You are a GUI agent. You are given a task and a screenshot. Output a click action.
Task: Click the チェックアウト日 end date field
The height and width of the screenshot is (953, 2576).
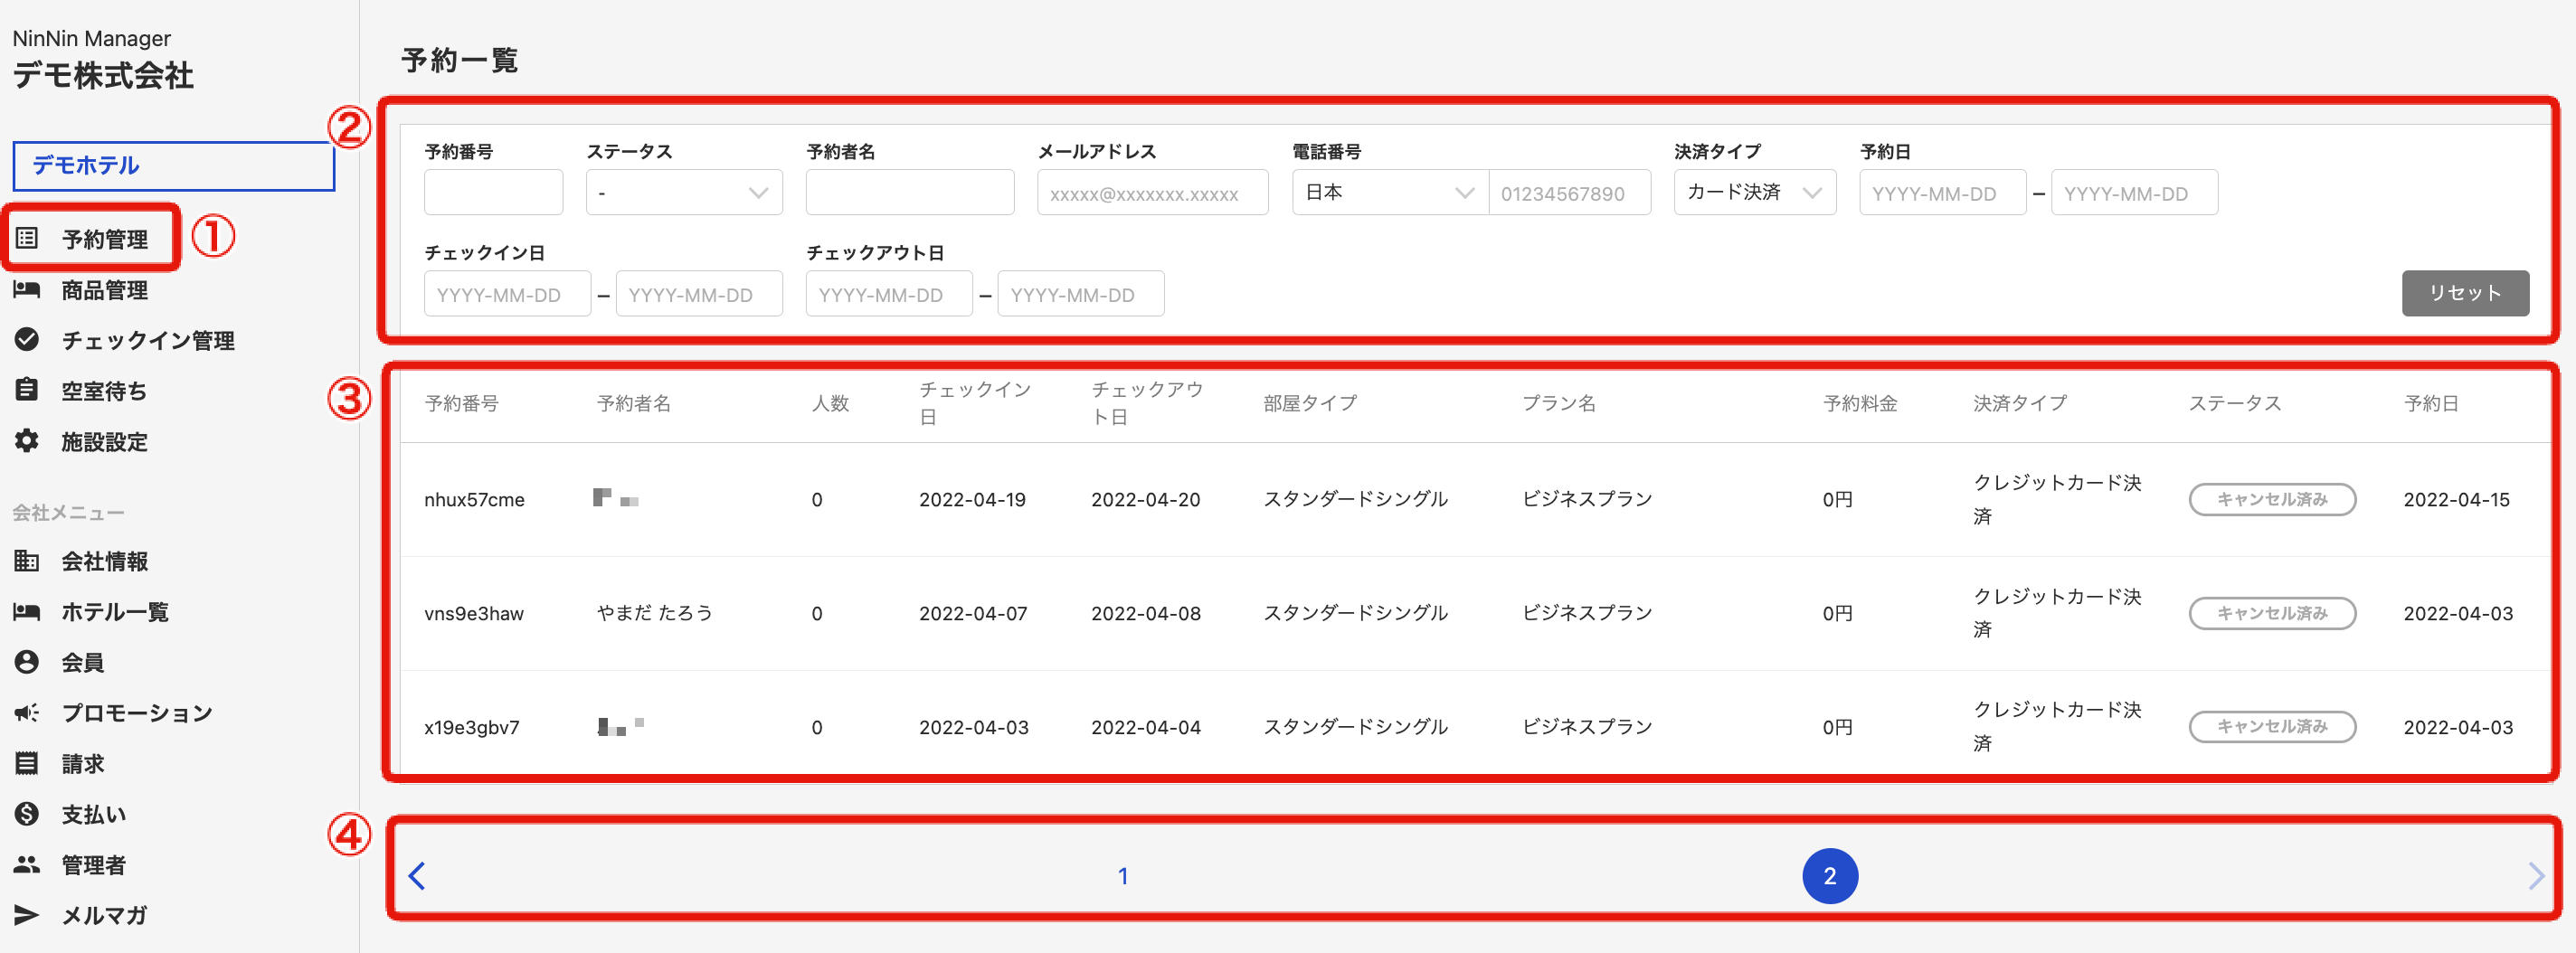[1081, 293]
